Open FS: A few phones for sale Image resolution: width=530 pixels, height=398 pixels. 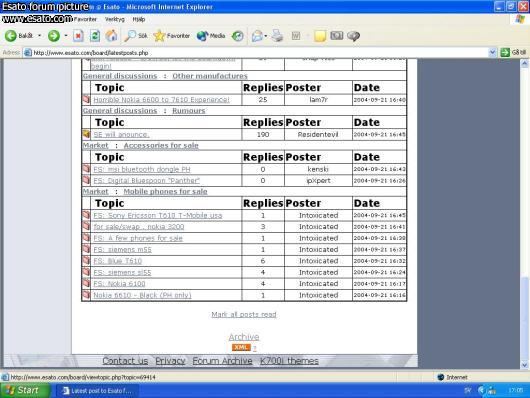click(x=138, y=238)
